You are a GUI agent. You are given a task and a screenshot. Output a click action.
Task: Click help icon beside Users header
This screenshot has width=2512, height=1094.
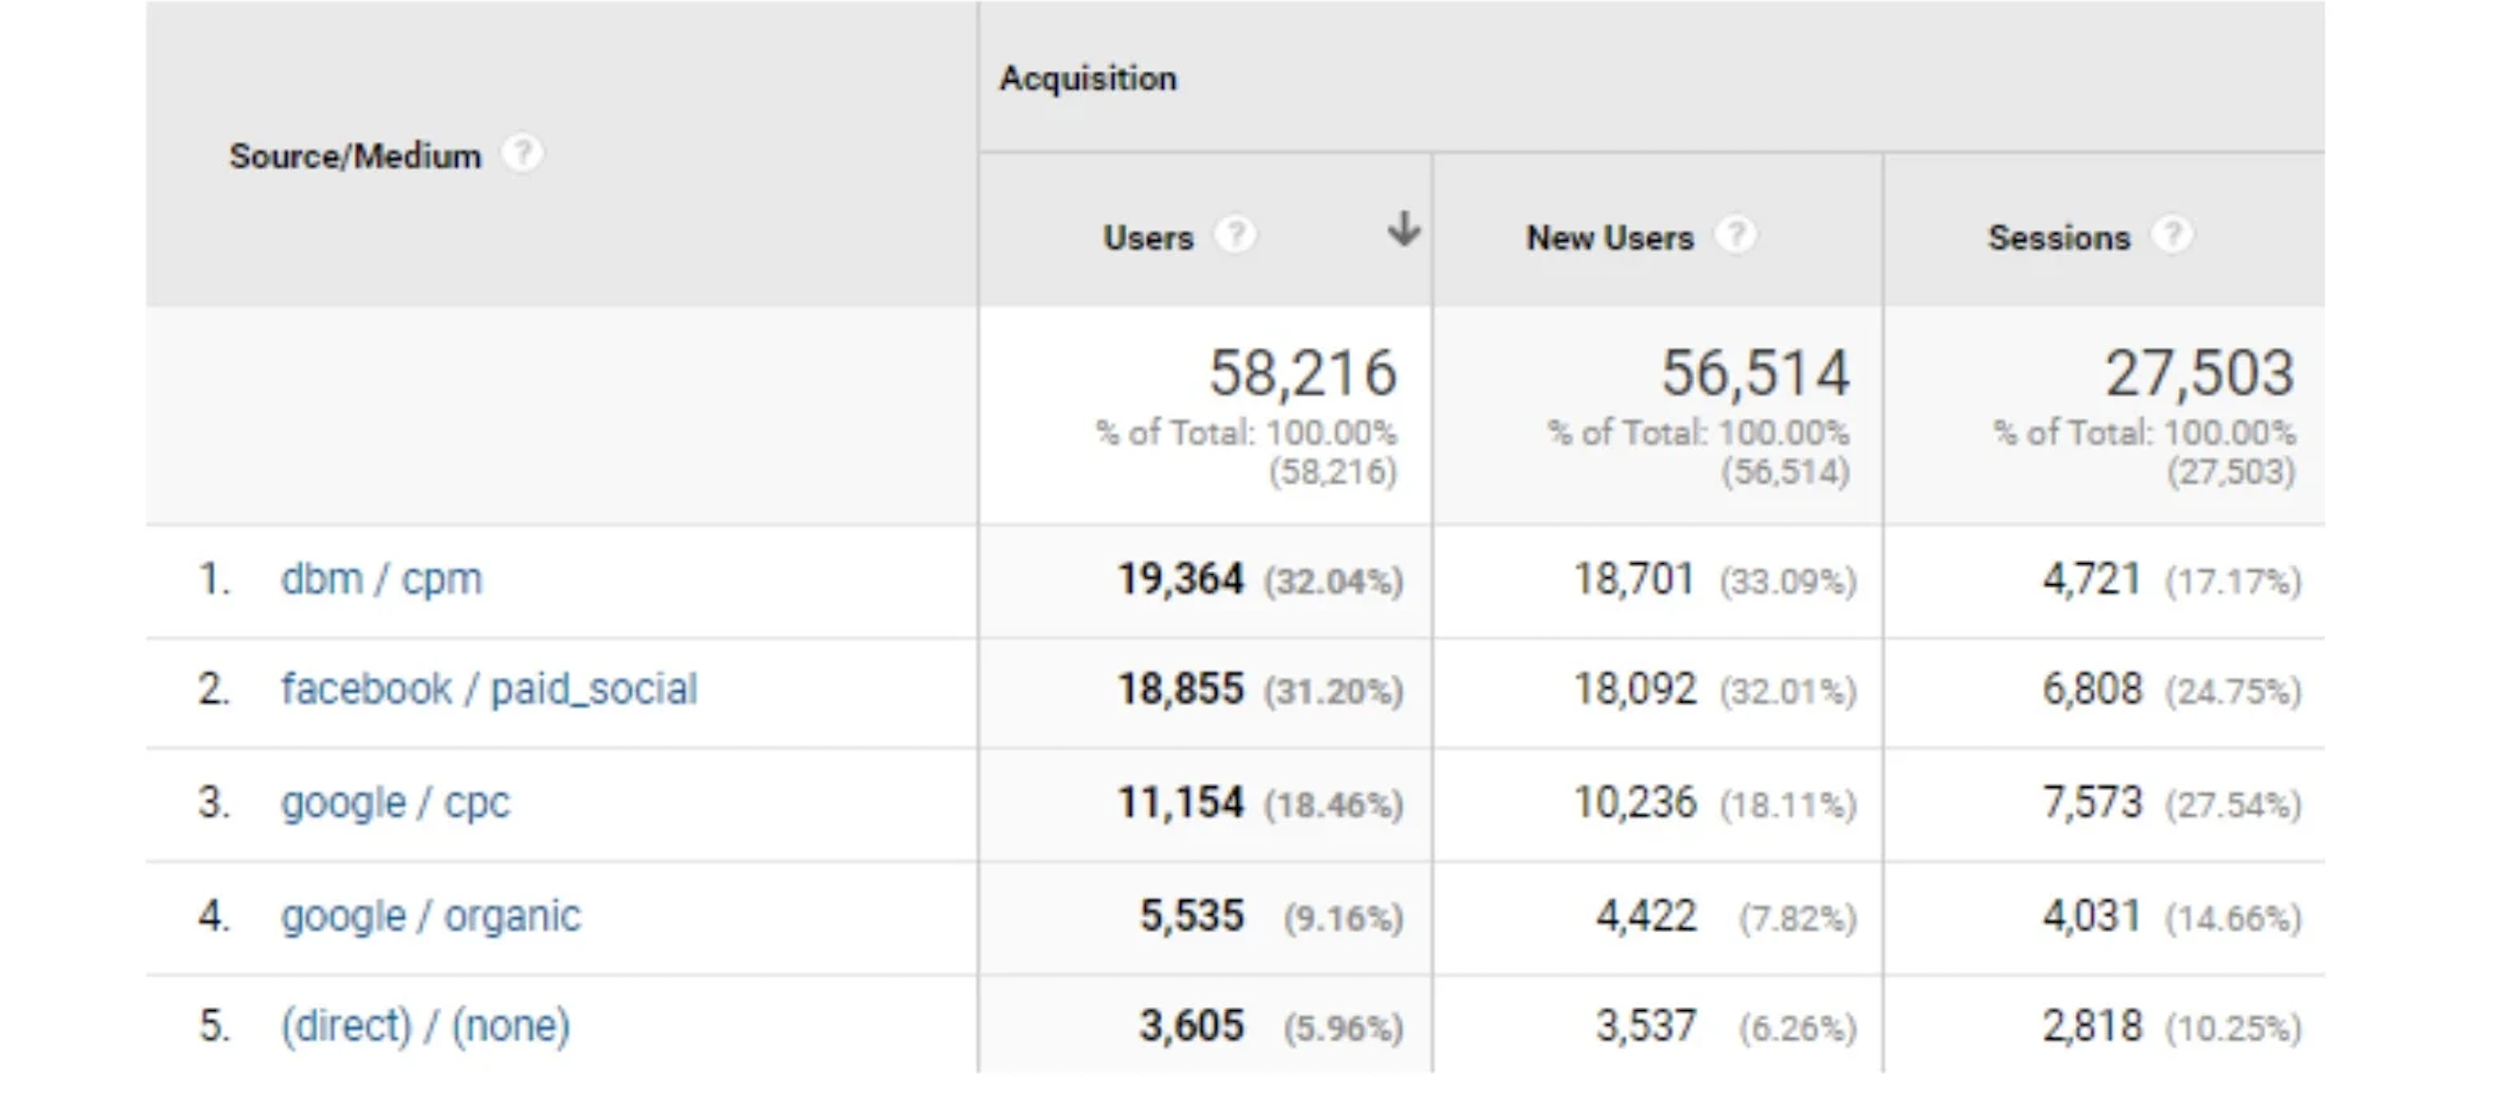pyautogui.click(x=1235, y=236)
